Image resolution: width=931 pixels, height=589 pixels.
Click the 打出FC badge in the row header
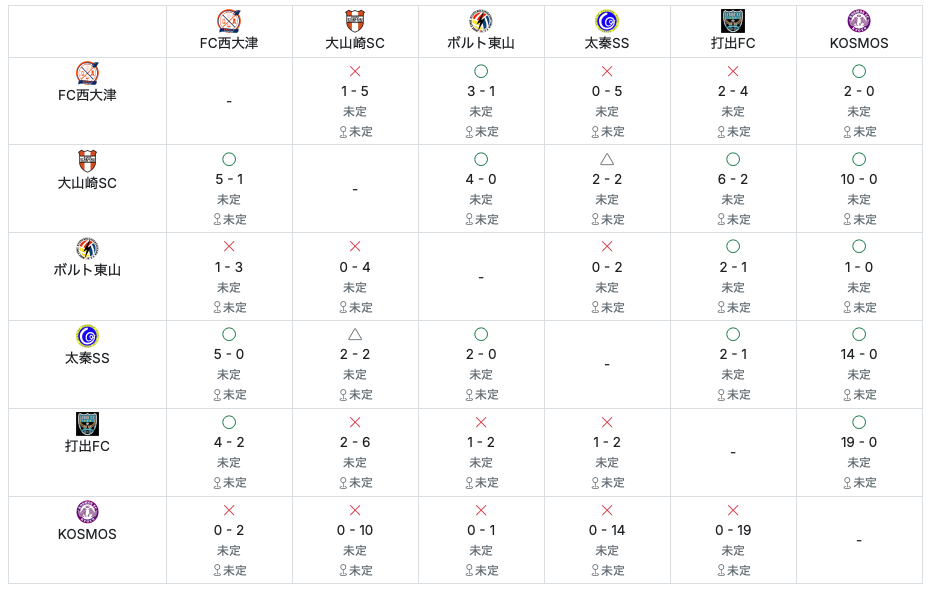[x=87, y=424]
